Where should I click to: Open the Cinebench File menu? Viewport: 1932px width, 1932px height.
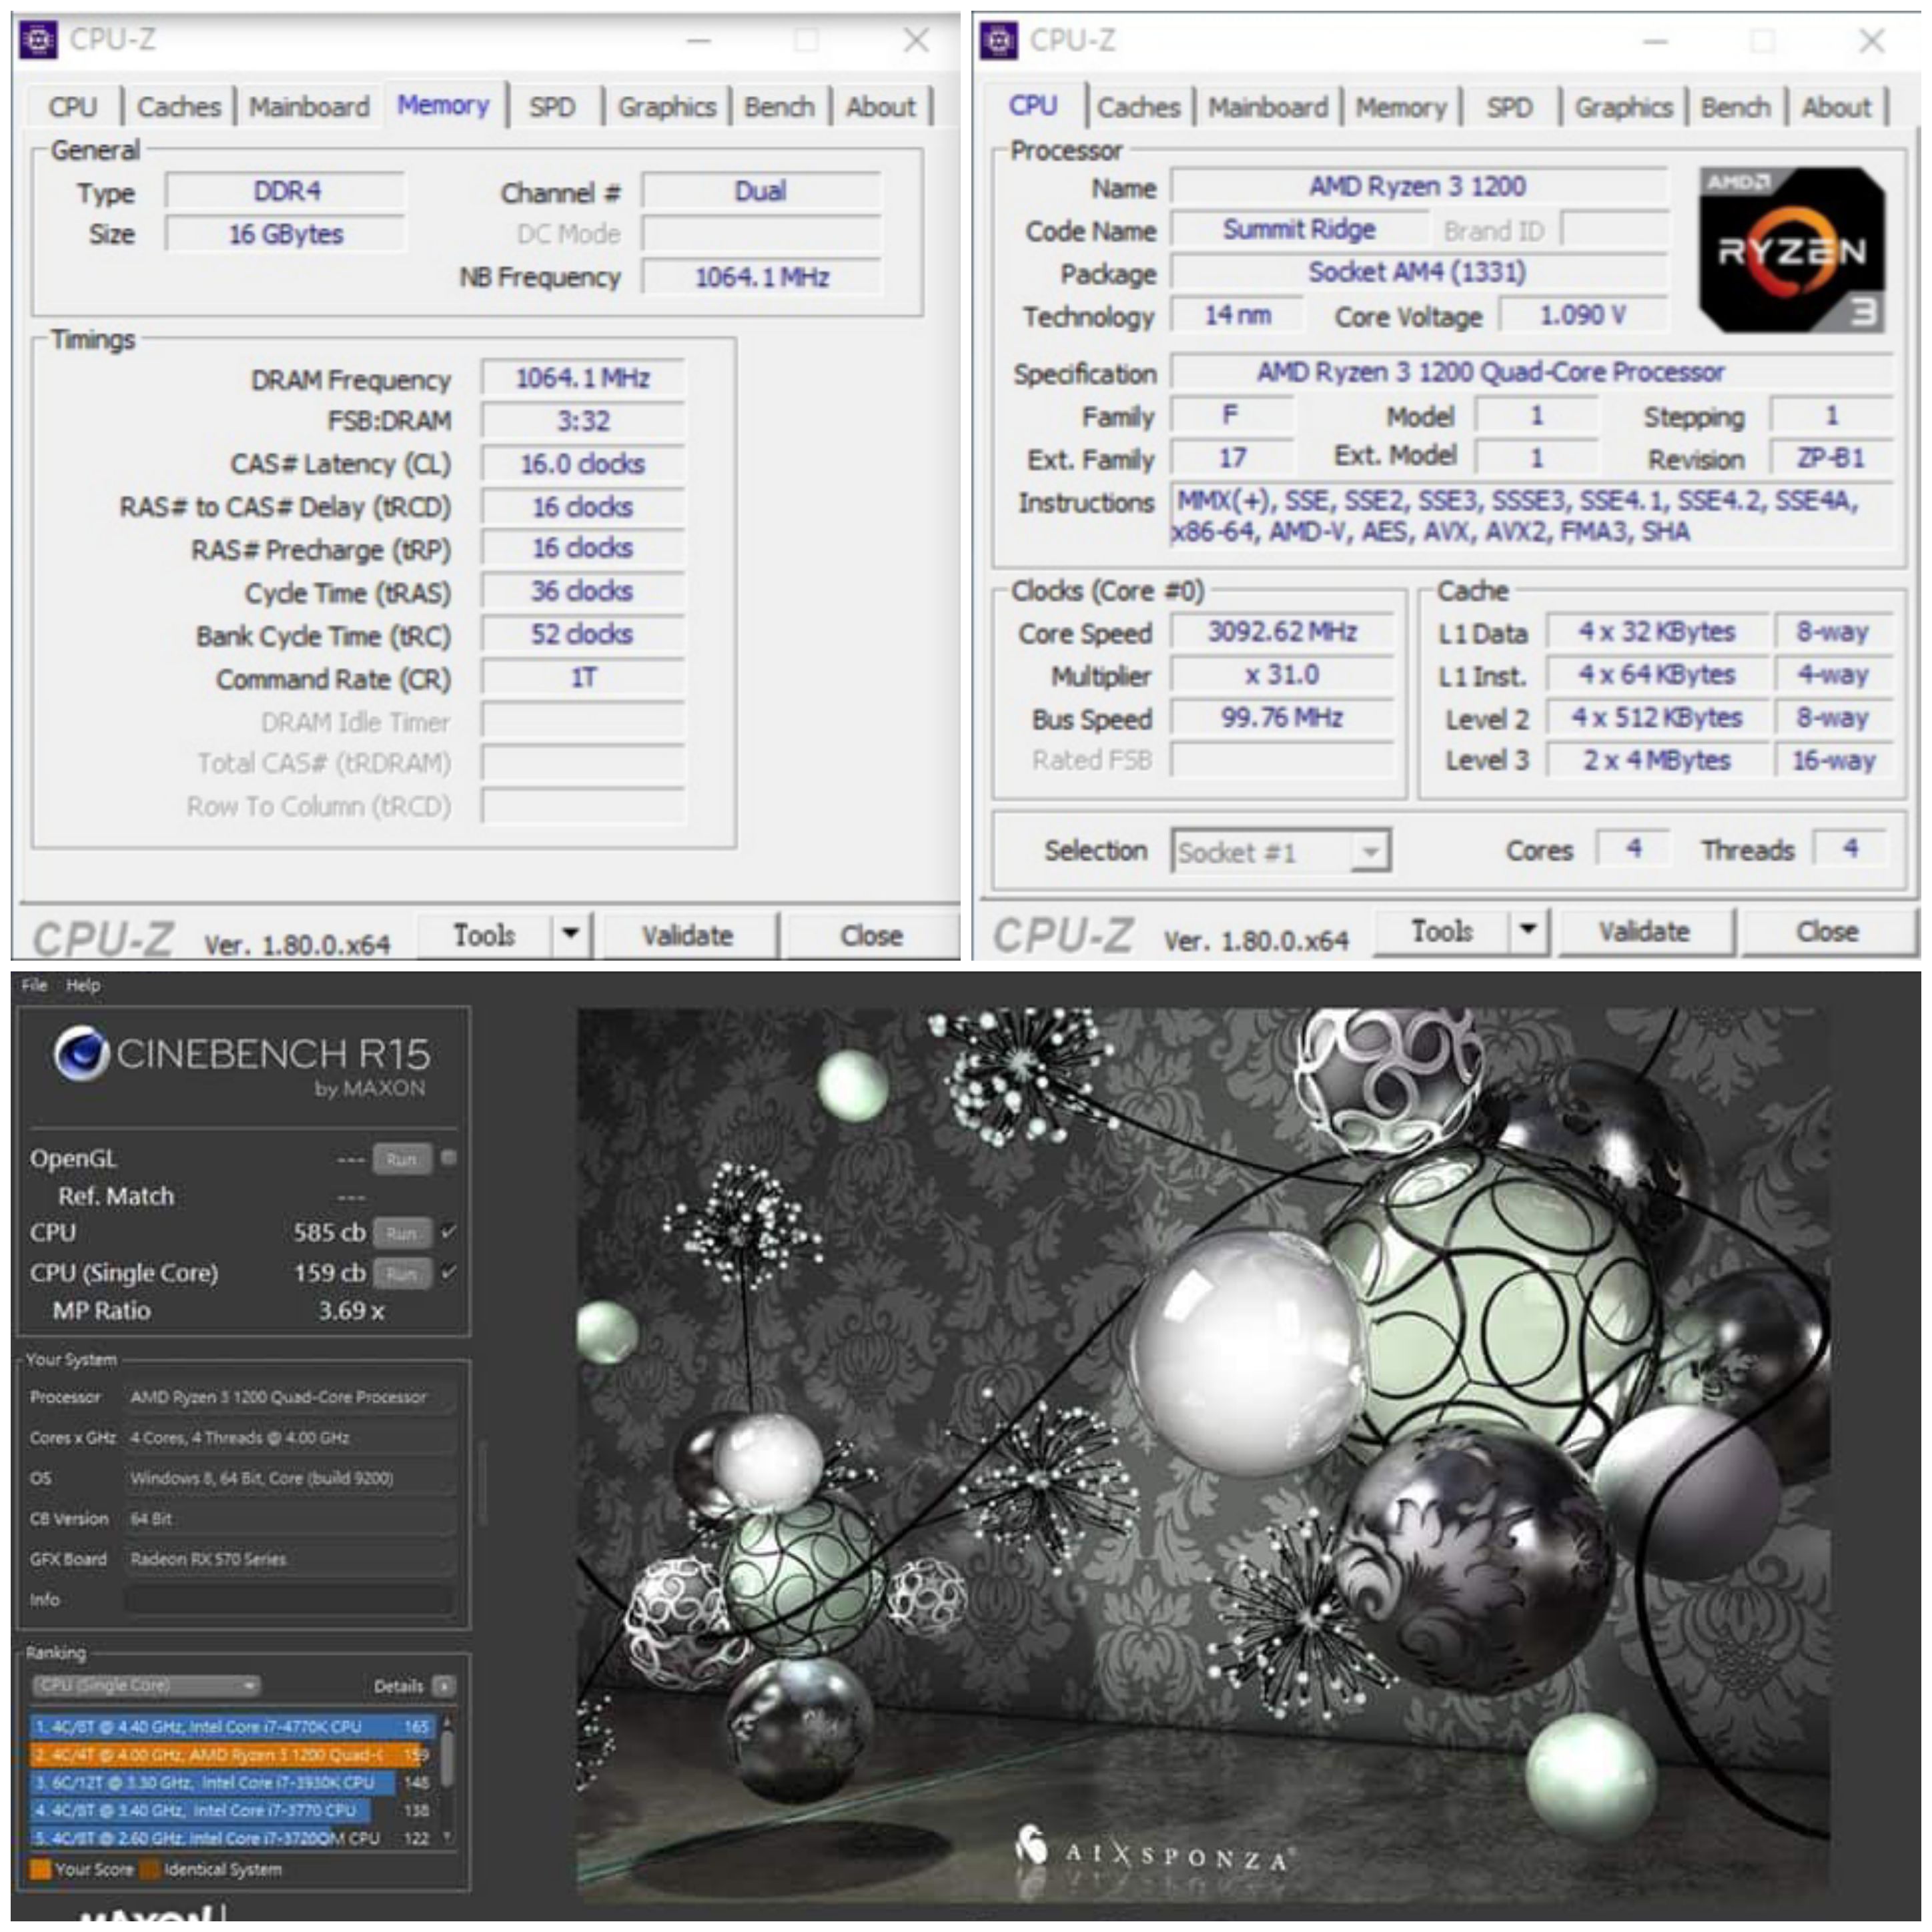pos(34,985)
